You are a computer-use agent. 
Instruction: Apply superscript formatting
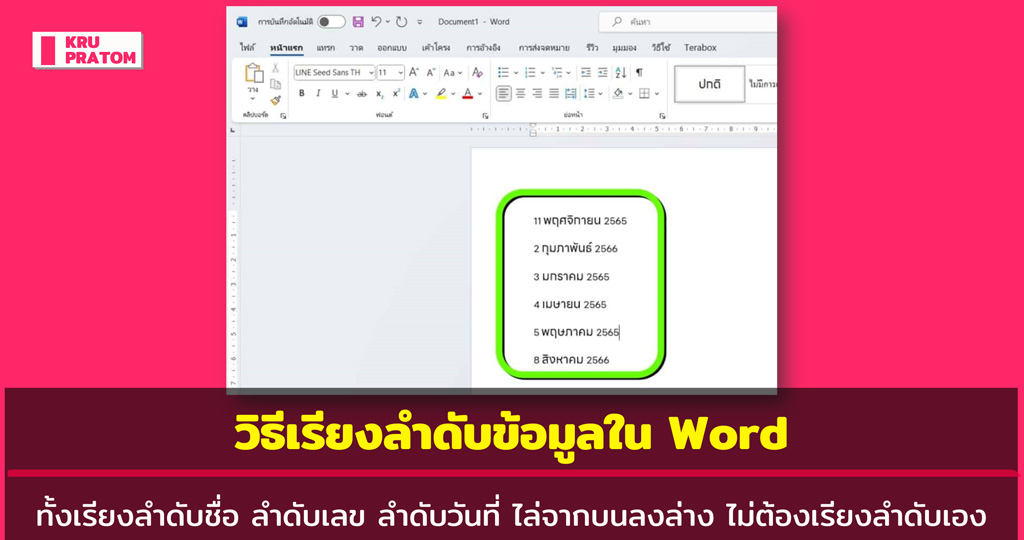point(396,94)
